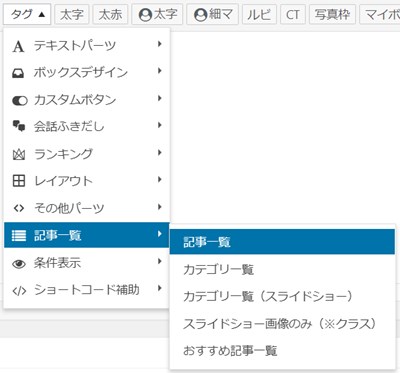This screenshot has width=400, height=373.
Task: Click the ボックスデザイン inbox icon
Action: click(18, 73)
